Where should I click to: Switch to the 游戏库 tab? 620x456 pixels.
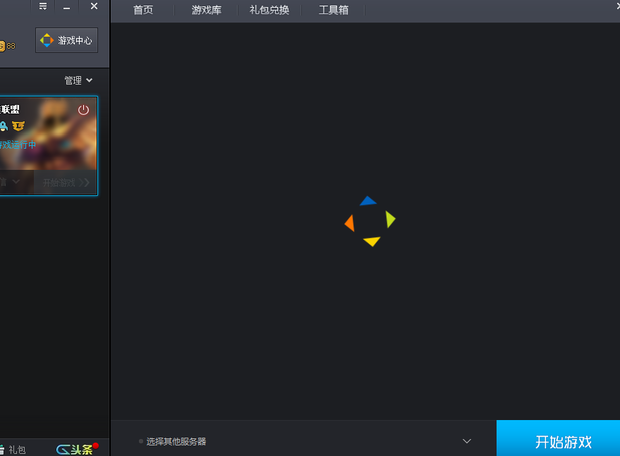[206, 10]
